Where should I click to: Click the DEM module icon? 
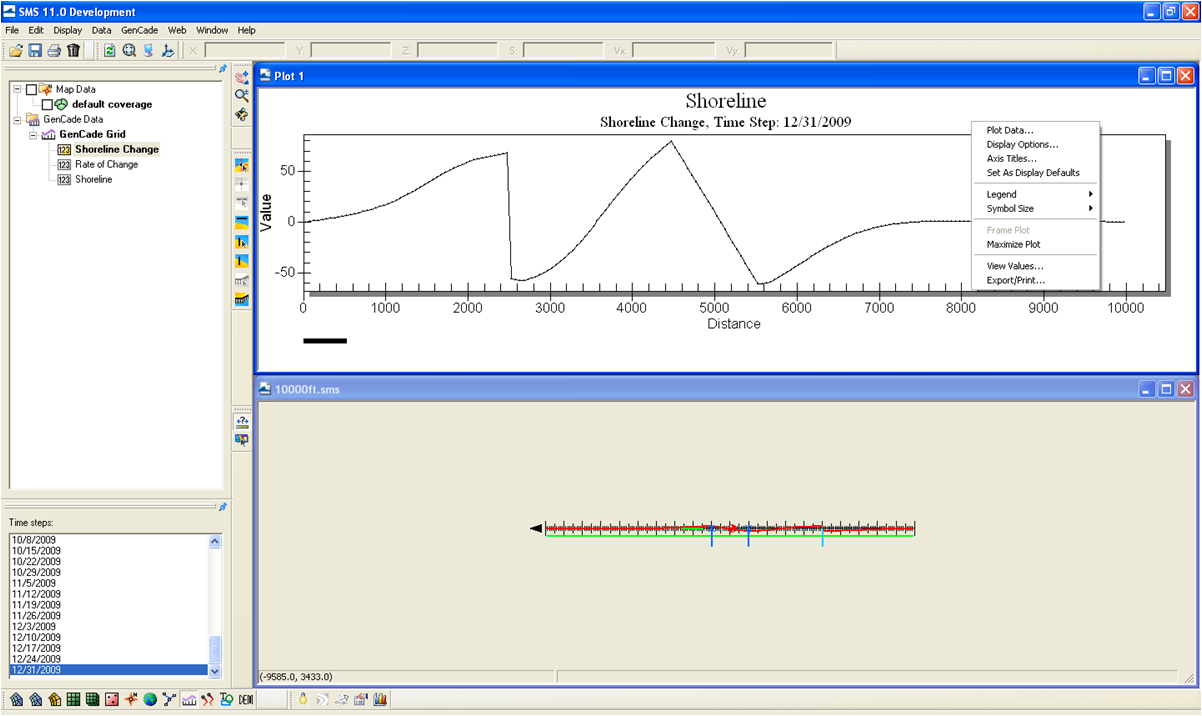(245, 699)
